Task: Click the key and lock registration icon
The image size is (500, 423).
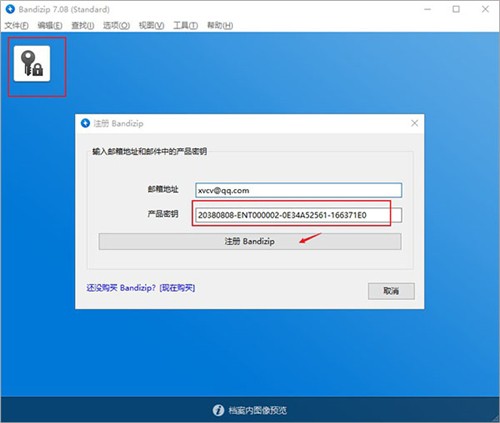Action: pyautogui.click(x=32, y=64)
